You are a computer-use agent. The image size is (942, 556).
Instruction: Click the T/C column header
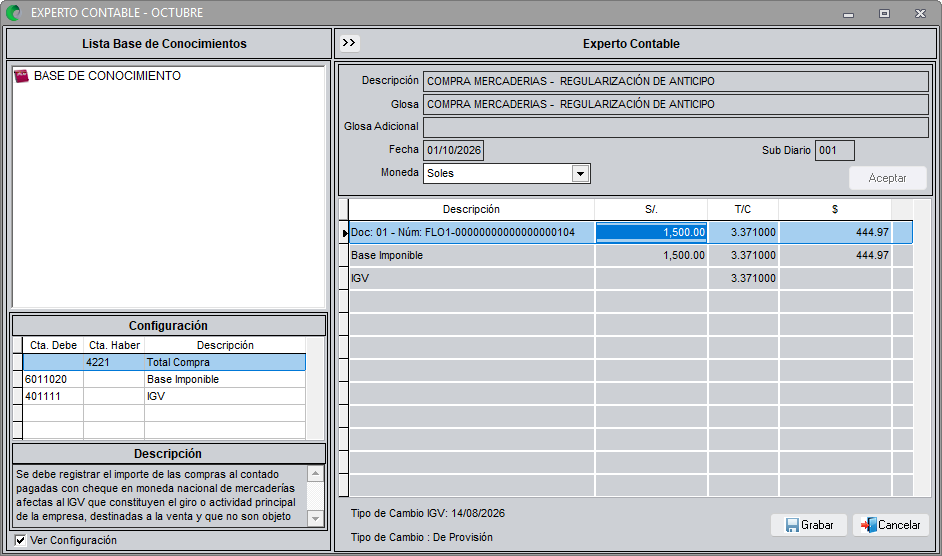743,209
